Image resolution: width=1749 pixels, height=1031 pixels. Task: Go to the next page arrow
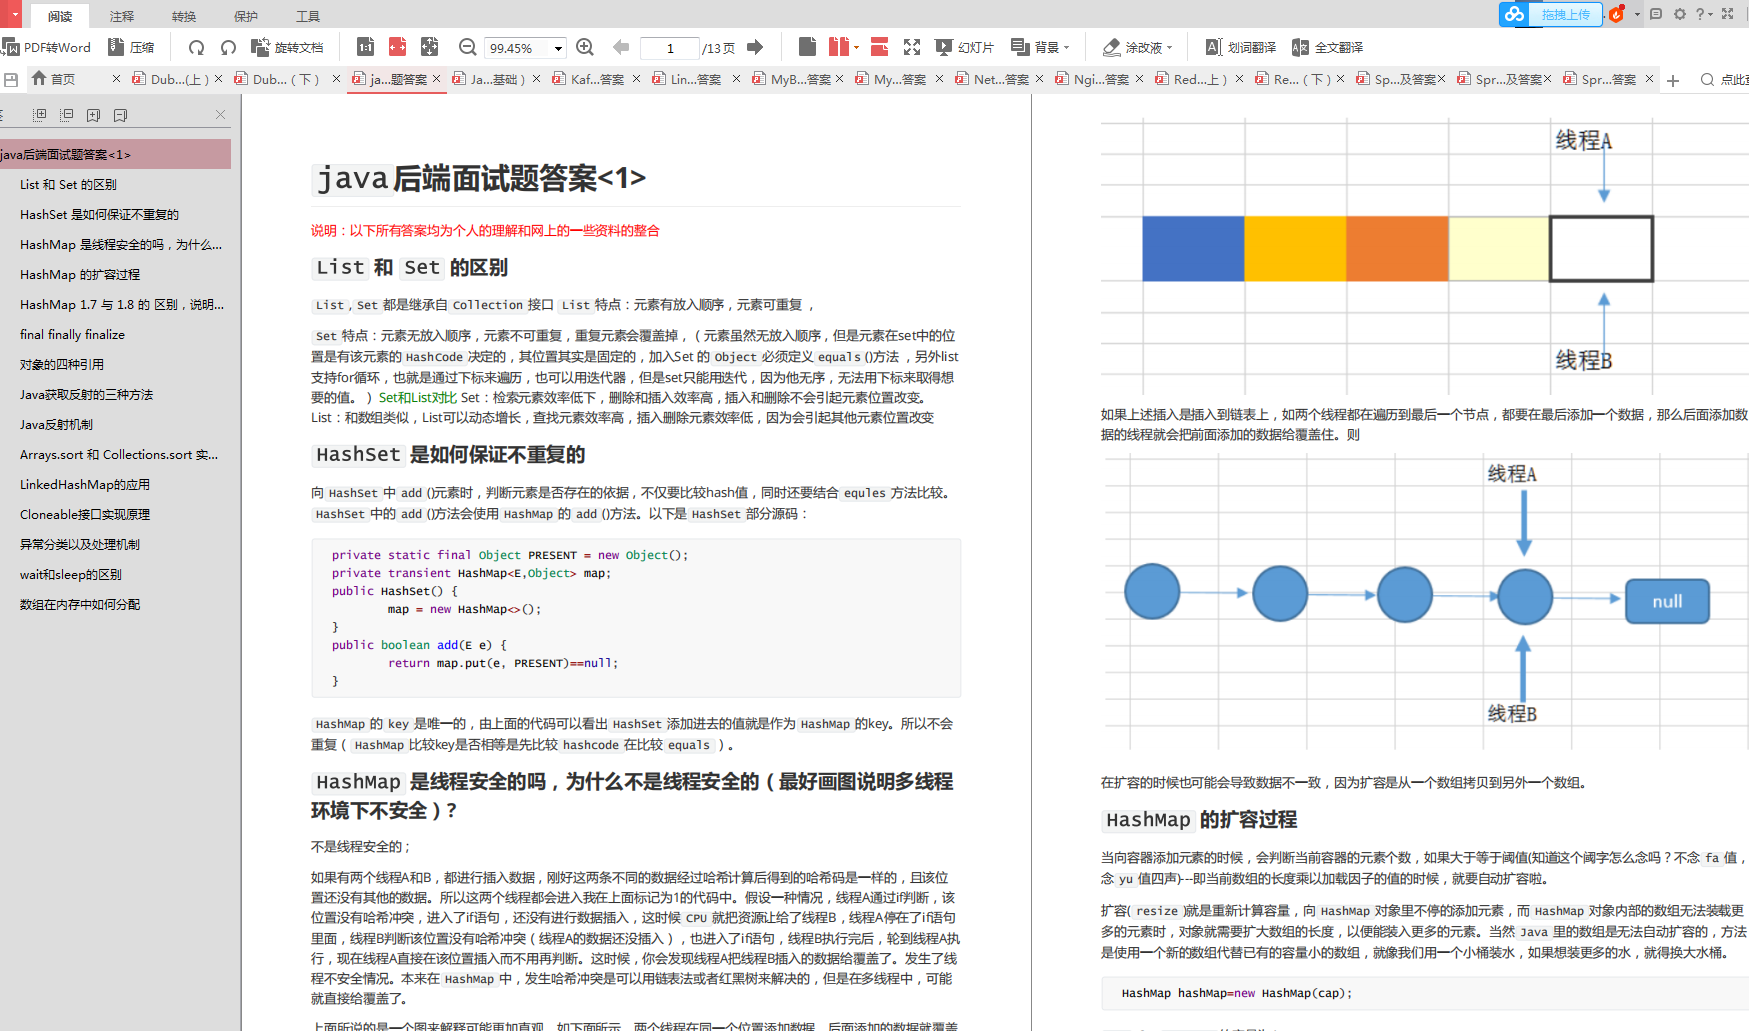tap(755, 47)
